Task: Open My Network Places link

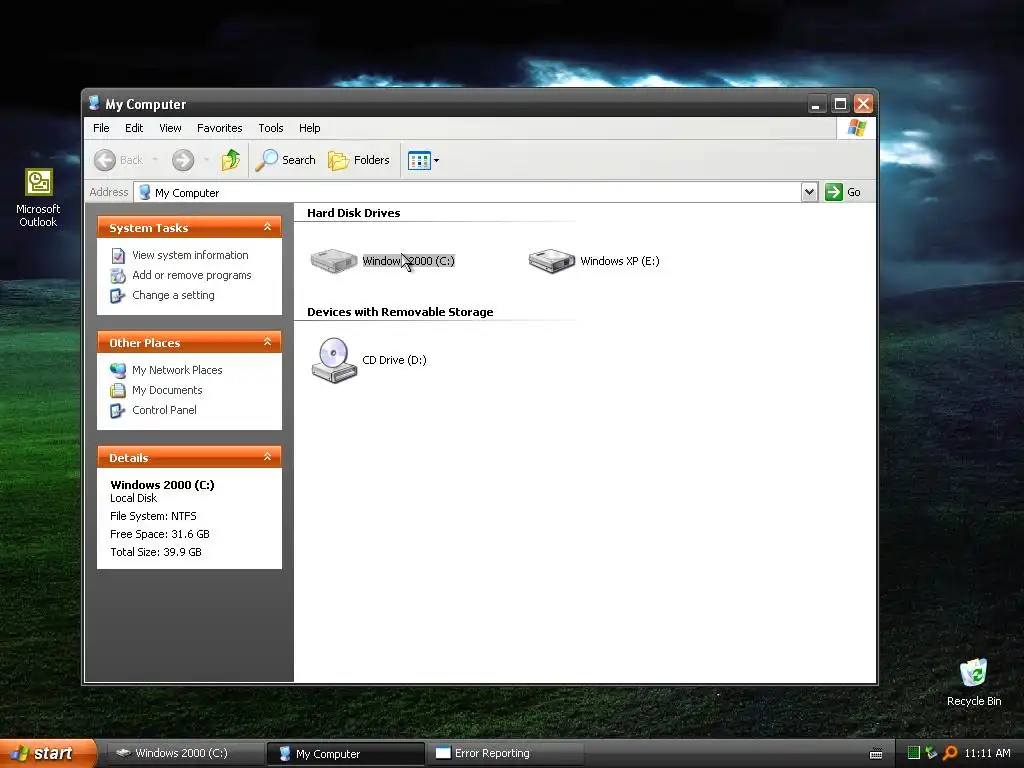Action: point(177,370)
